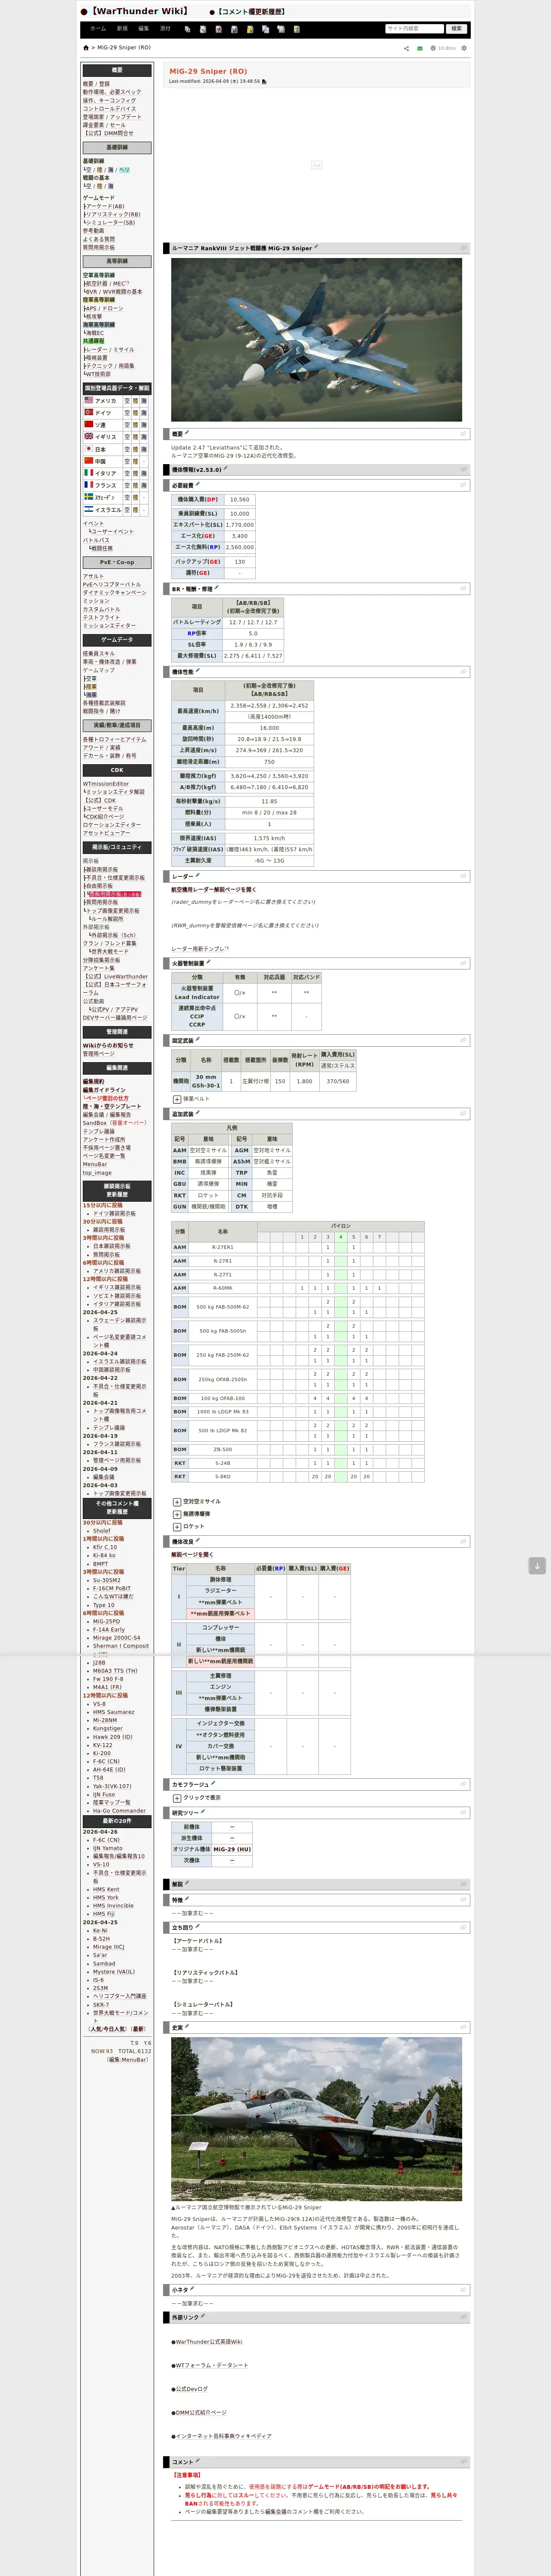Image resolution: width=551 pixels, height=2576 pixels.
Task: Click the green mail icon near the breadcrumb
Action: pyautogui.click(x=420, y=48)
